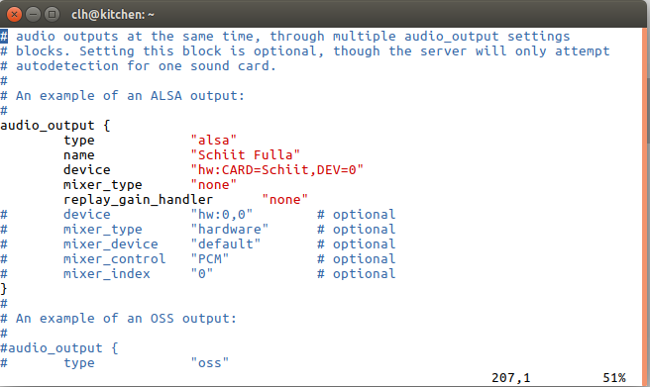Image resolution: width=650 pixels, height=387 pixels.
Task: Click the "Schiit Fulla" name string
Action: click(245, 155)
